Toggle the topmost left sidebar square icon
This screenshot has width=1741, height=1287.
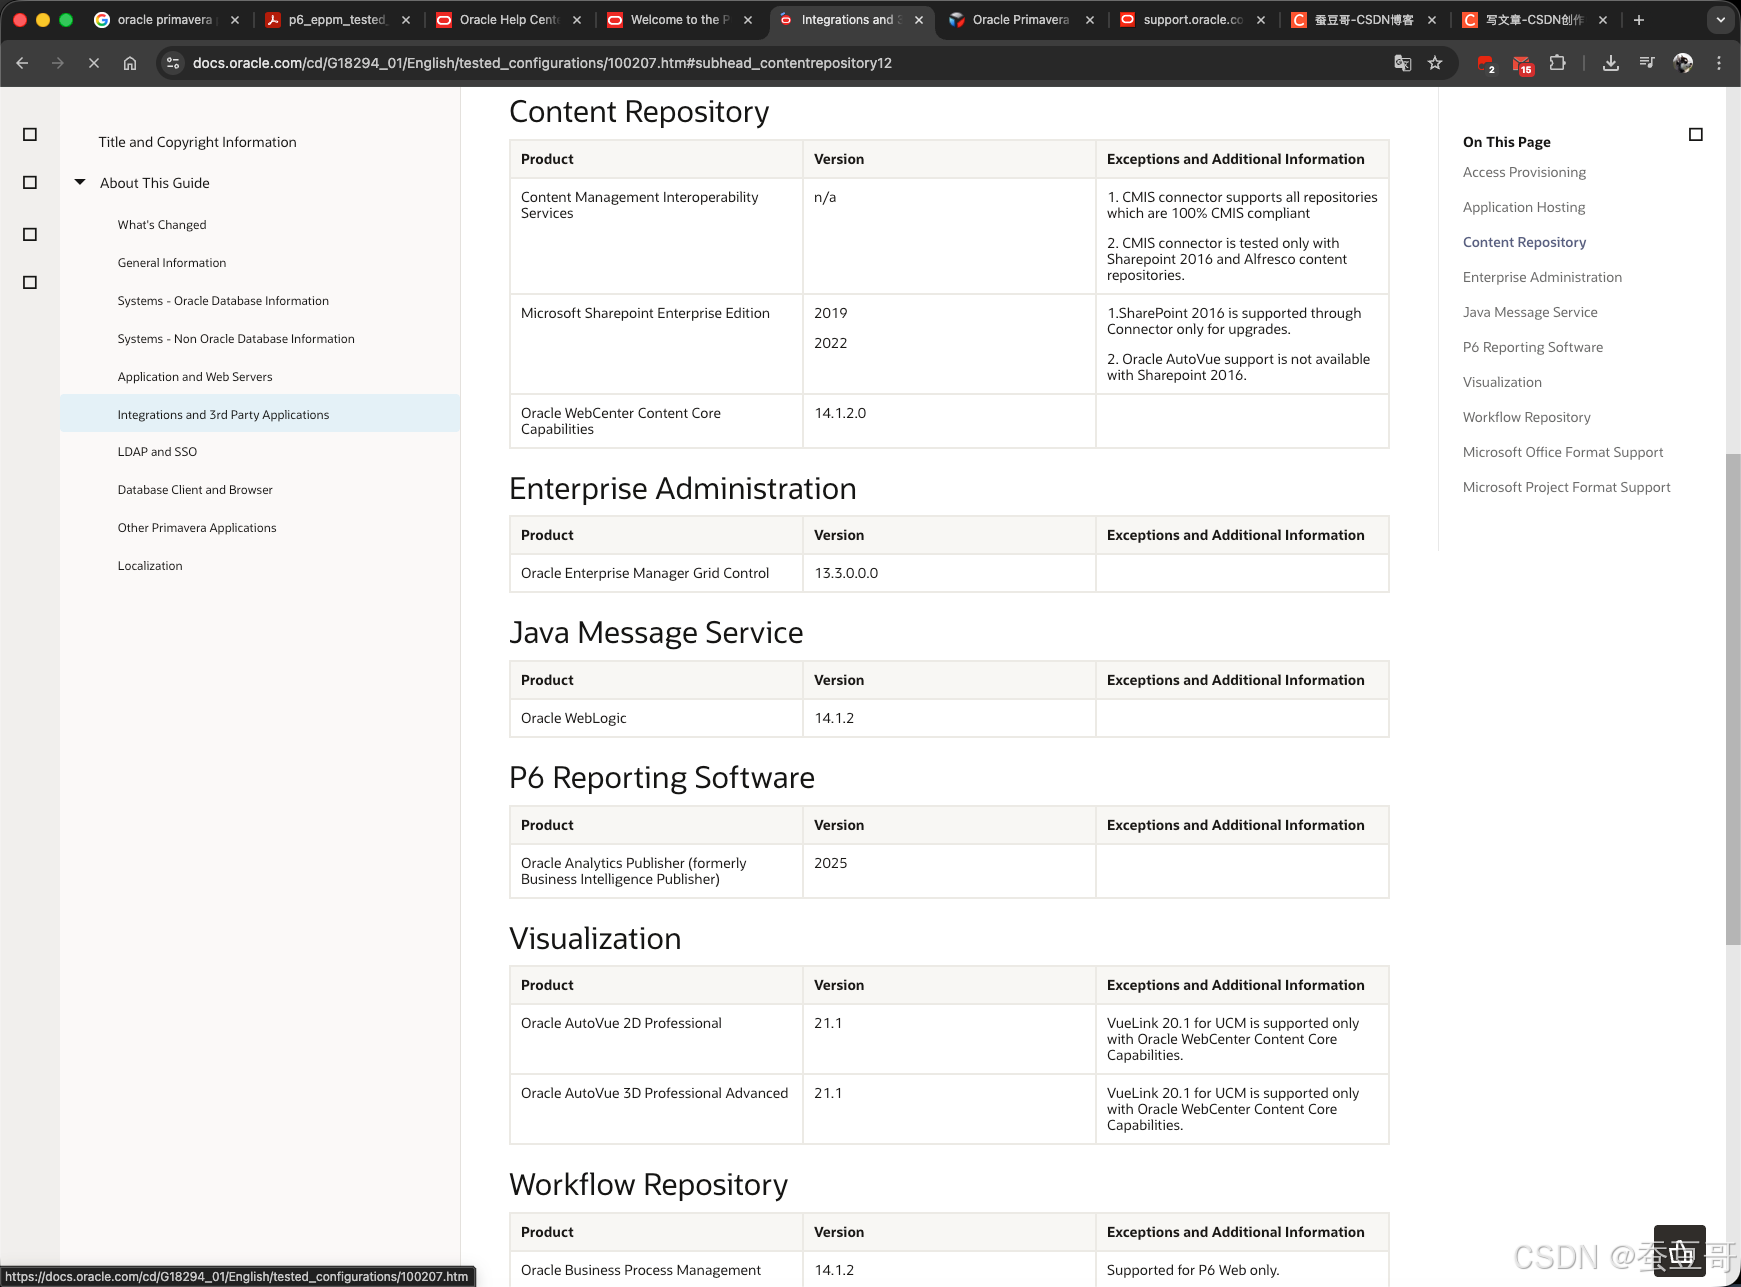[x=30, y=135]
